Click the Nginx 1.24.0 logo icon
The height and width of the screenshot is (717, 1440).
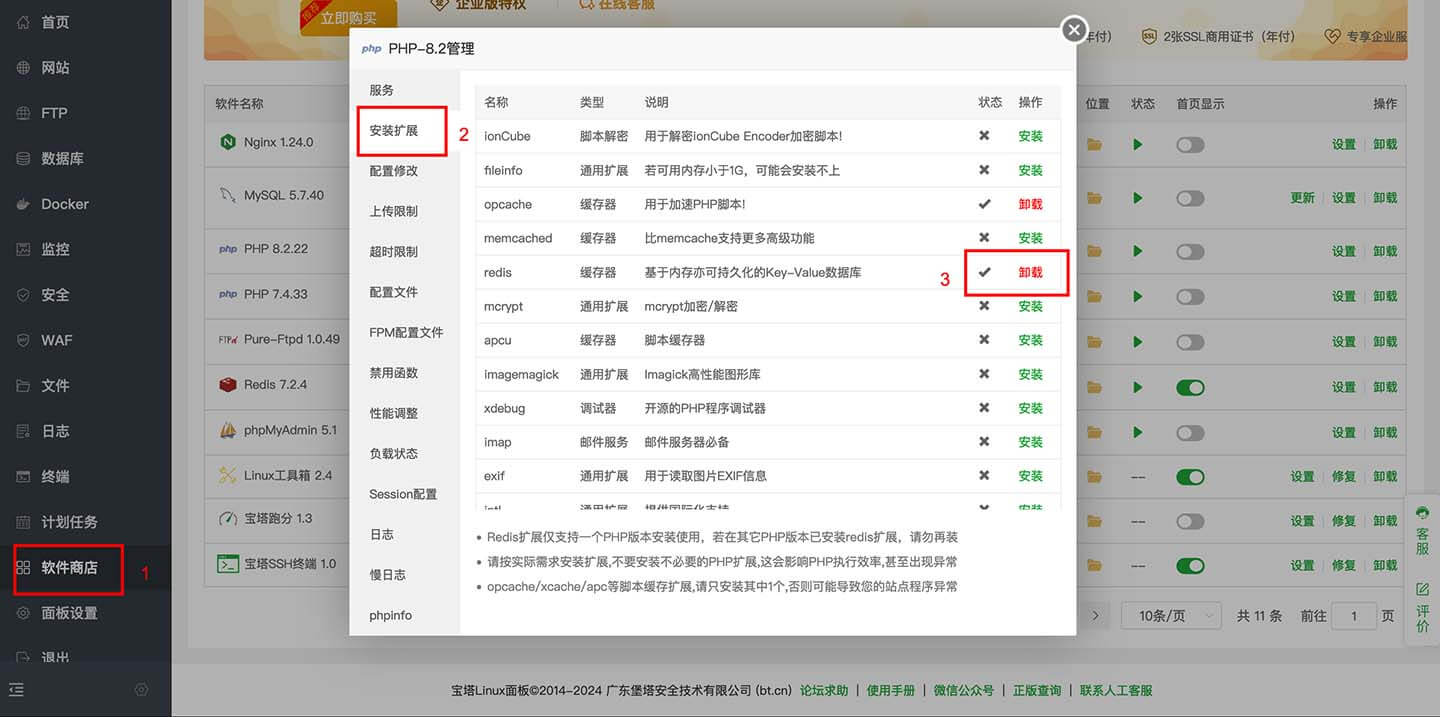(227, 142)
